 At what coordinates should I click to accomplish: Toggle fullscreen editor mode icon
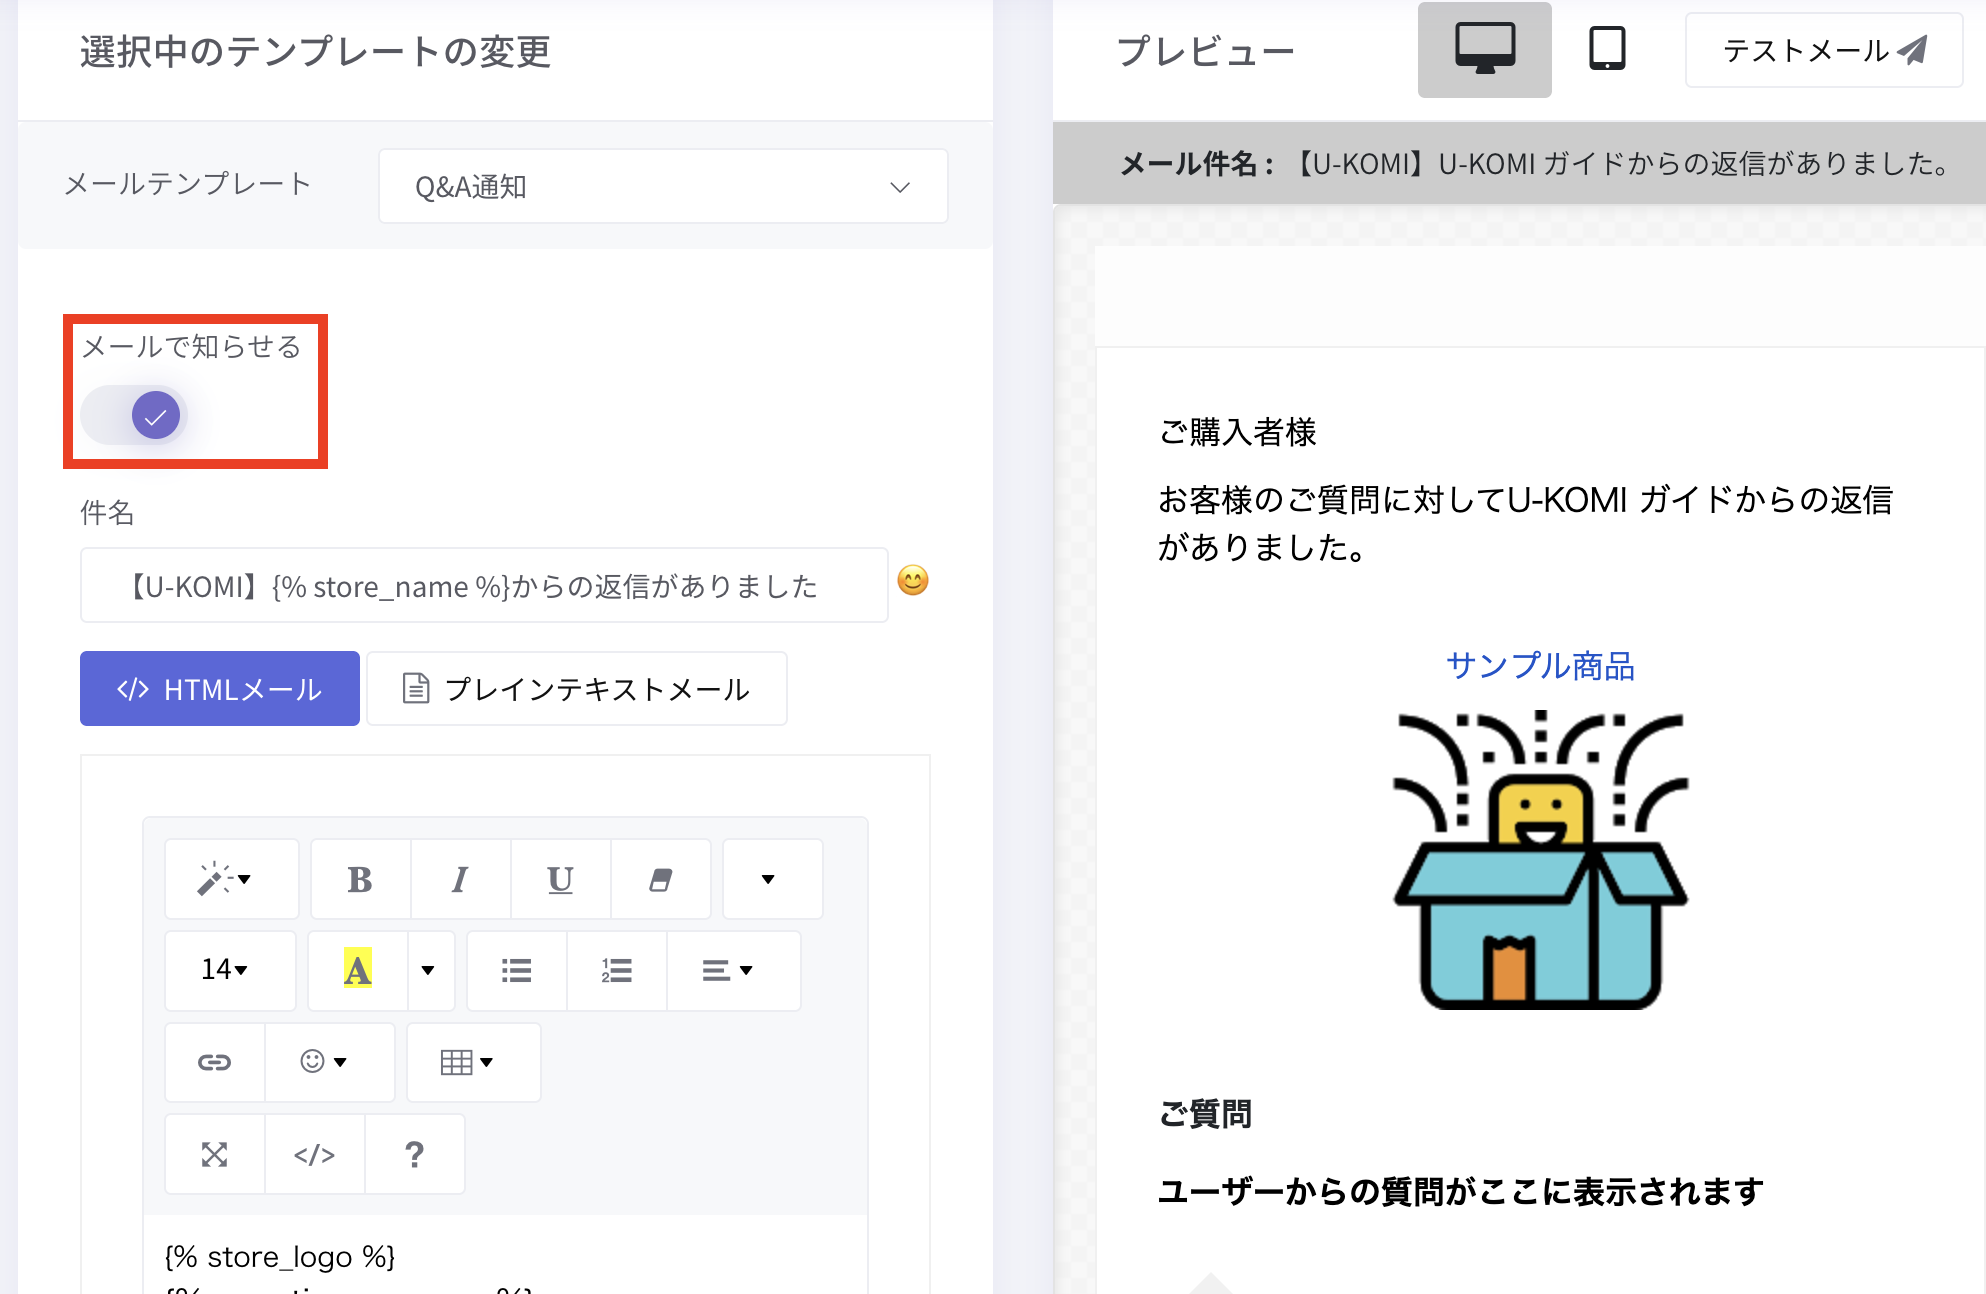tap(214, 1154)
